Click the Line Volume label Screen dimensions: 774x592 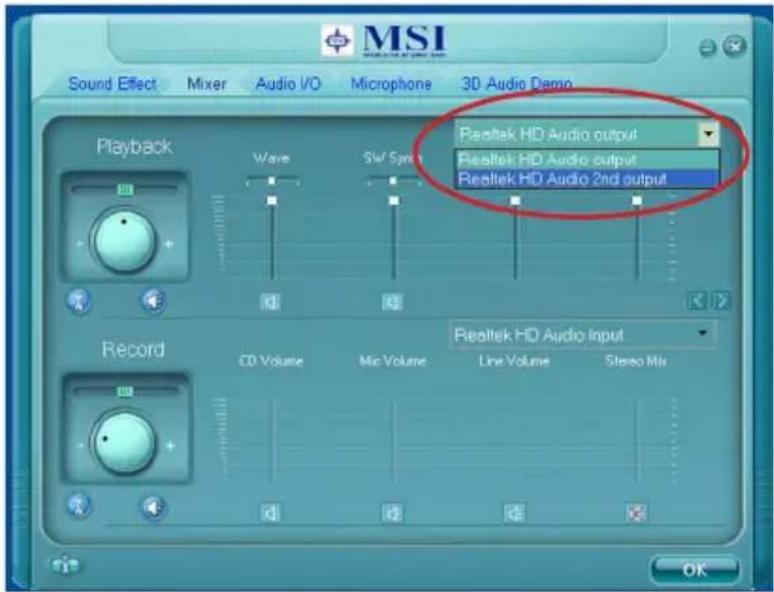[x=514, y=361]
